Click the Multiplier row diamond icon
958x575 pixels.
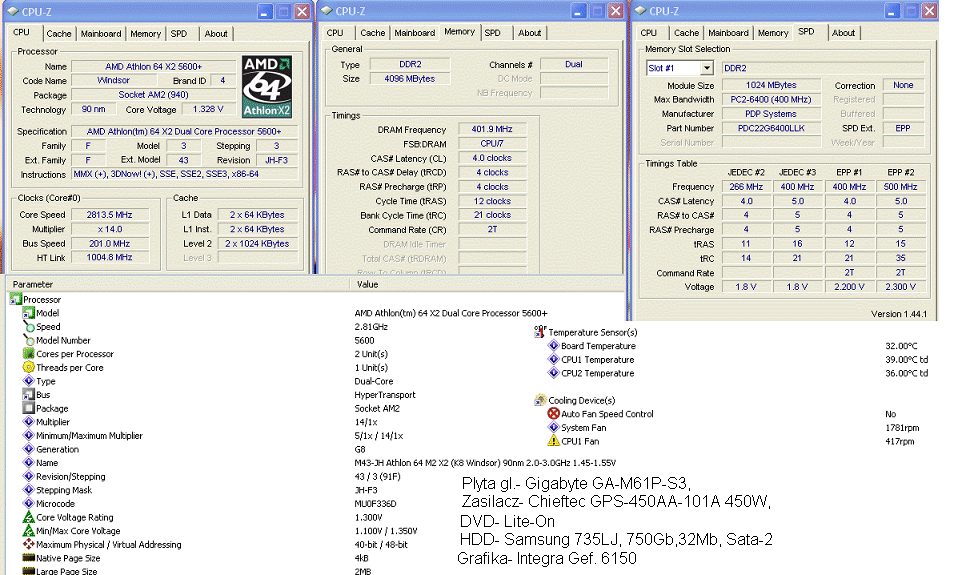tap(28, 422)
